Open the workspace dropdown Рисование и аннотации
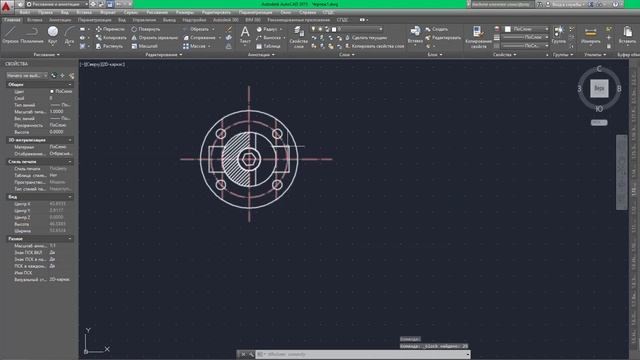The image size is (640, 360). tap(57, 4)
